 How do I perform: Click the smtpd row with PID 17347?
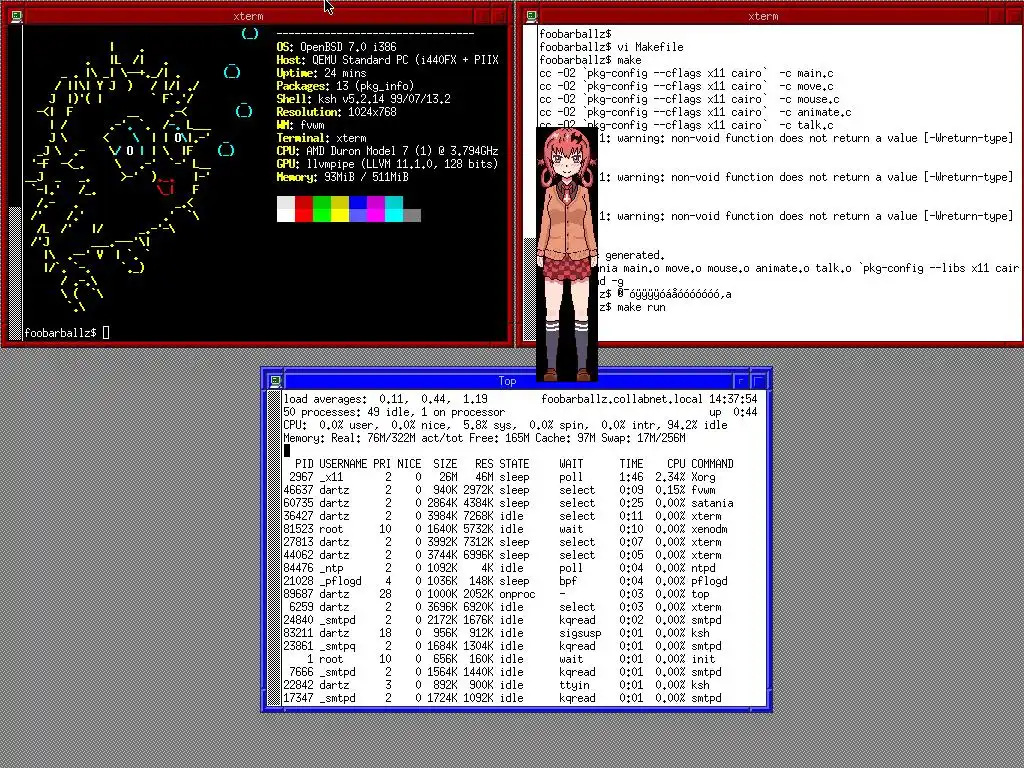[x=509, y=698]
